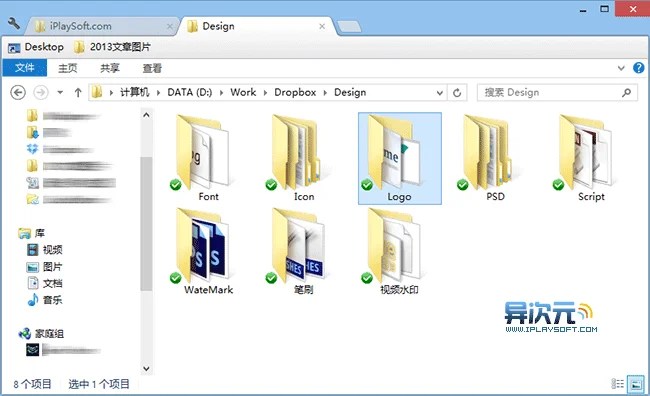Expand the arrow after DATA (D:) in path
Screen dimensions: 650x396
tap(221, 92)
